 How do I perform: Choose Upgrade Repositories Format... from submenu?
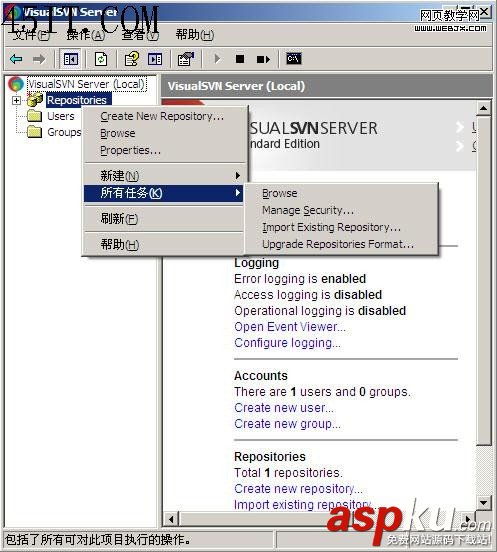click(341, 244)
